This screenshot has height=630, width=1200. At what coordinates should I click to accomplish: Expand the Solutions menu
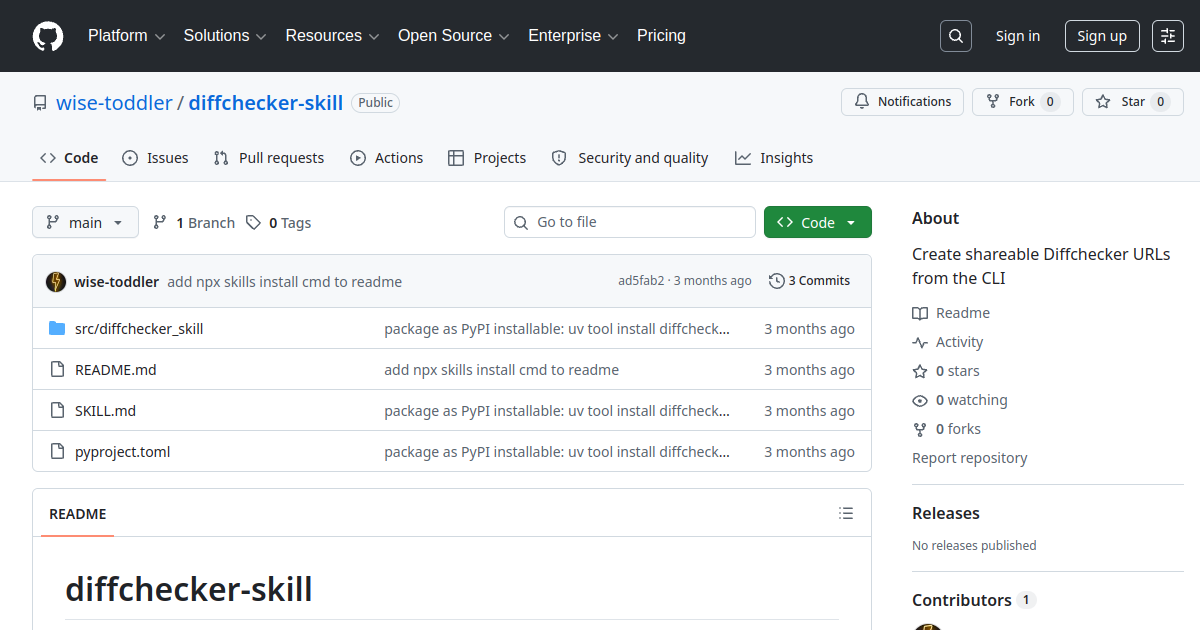(225, 36)
